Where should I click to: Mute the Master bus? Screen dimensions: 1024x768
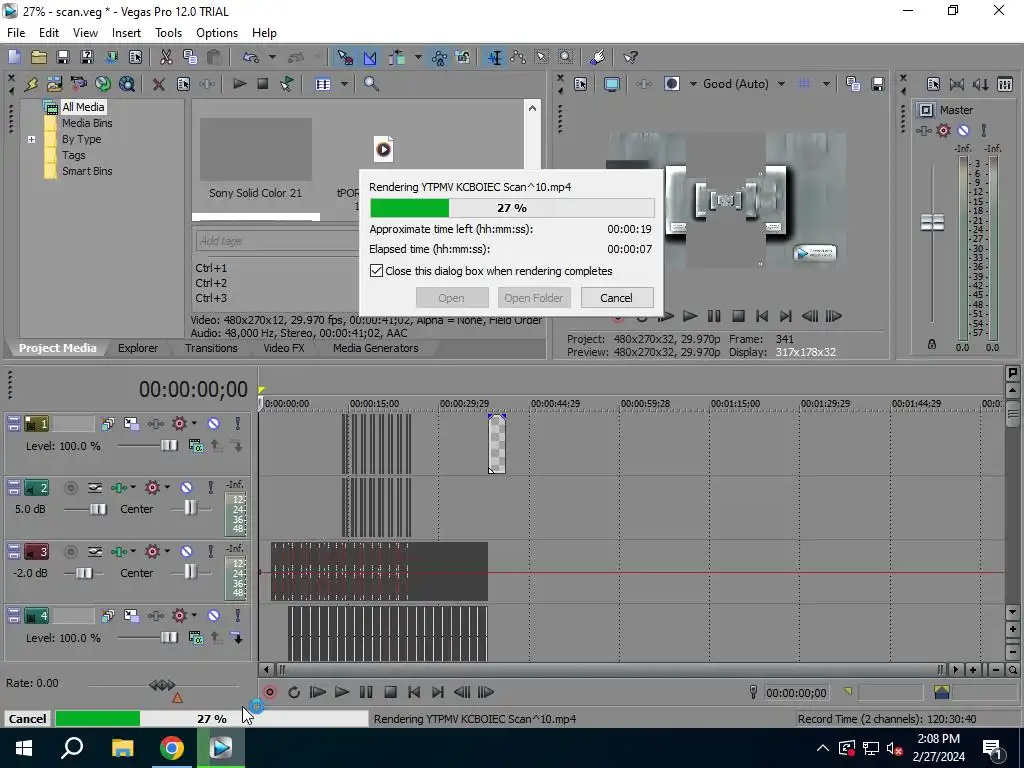[x=963, y=130]
